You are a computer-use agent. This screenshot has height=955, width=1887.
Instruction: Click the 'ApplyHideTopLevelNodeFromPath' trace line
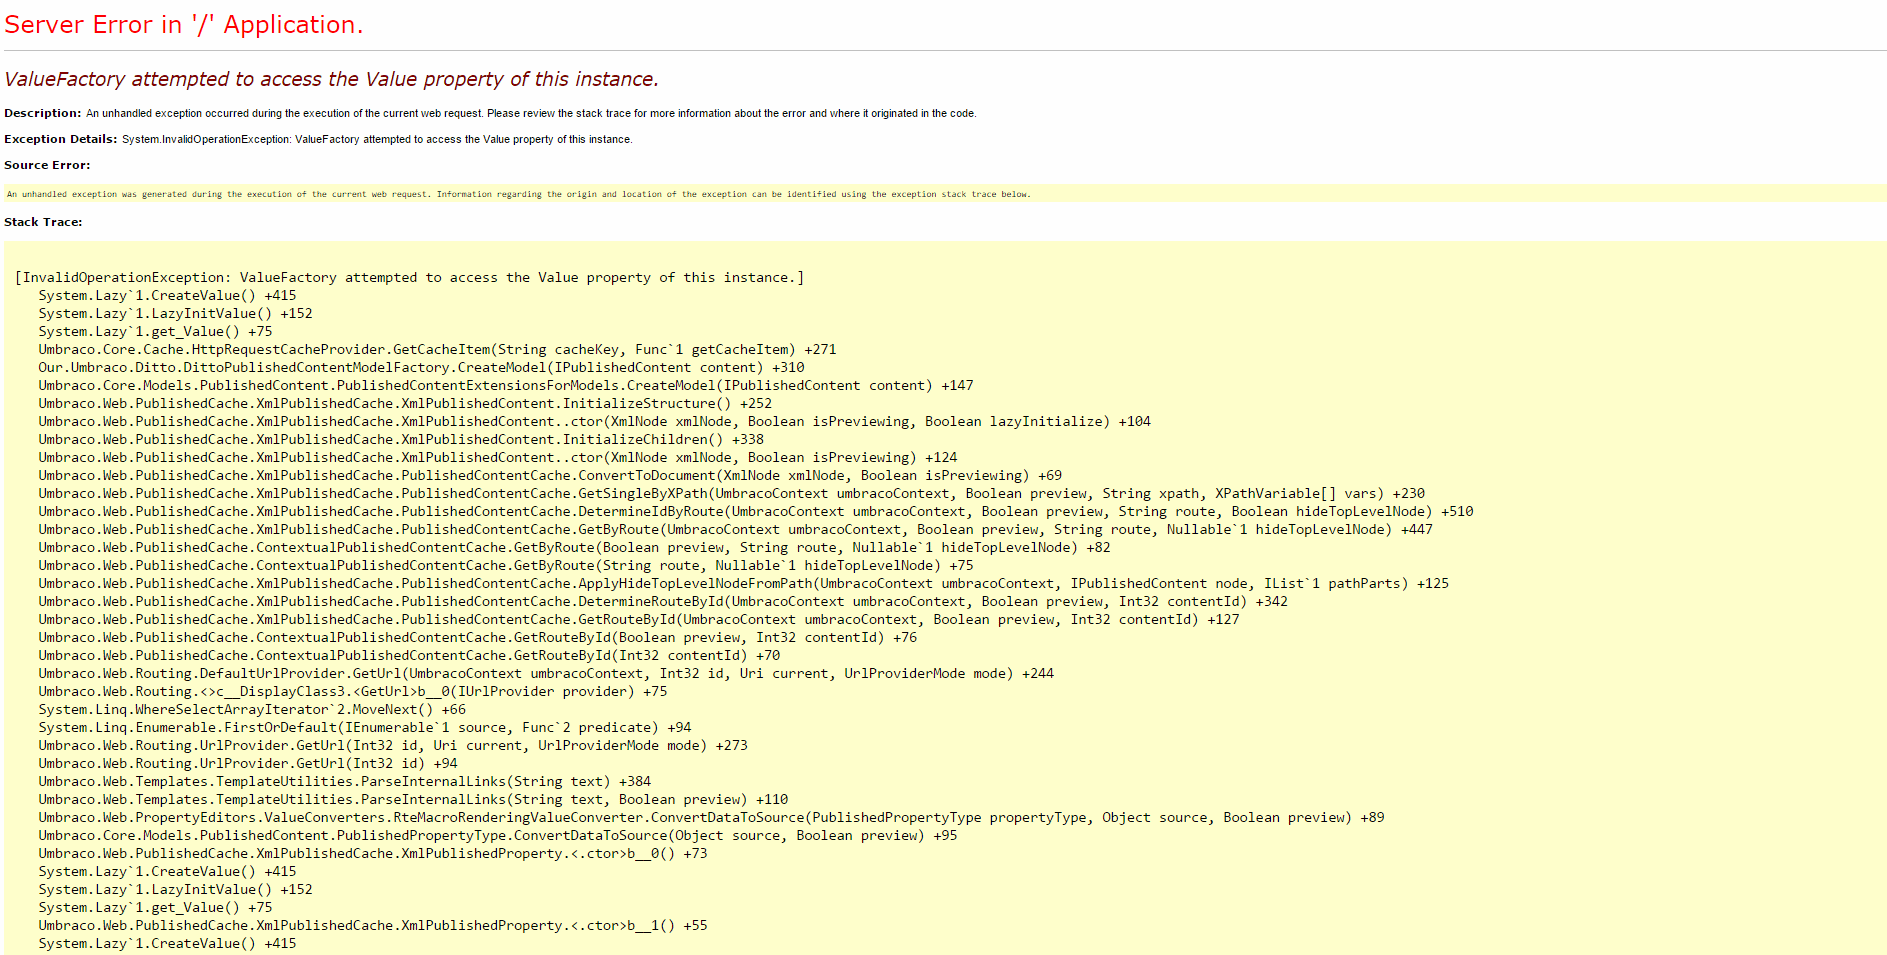pyautogui.click(x=744, y=584)
